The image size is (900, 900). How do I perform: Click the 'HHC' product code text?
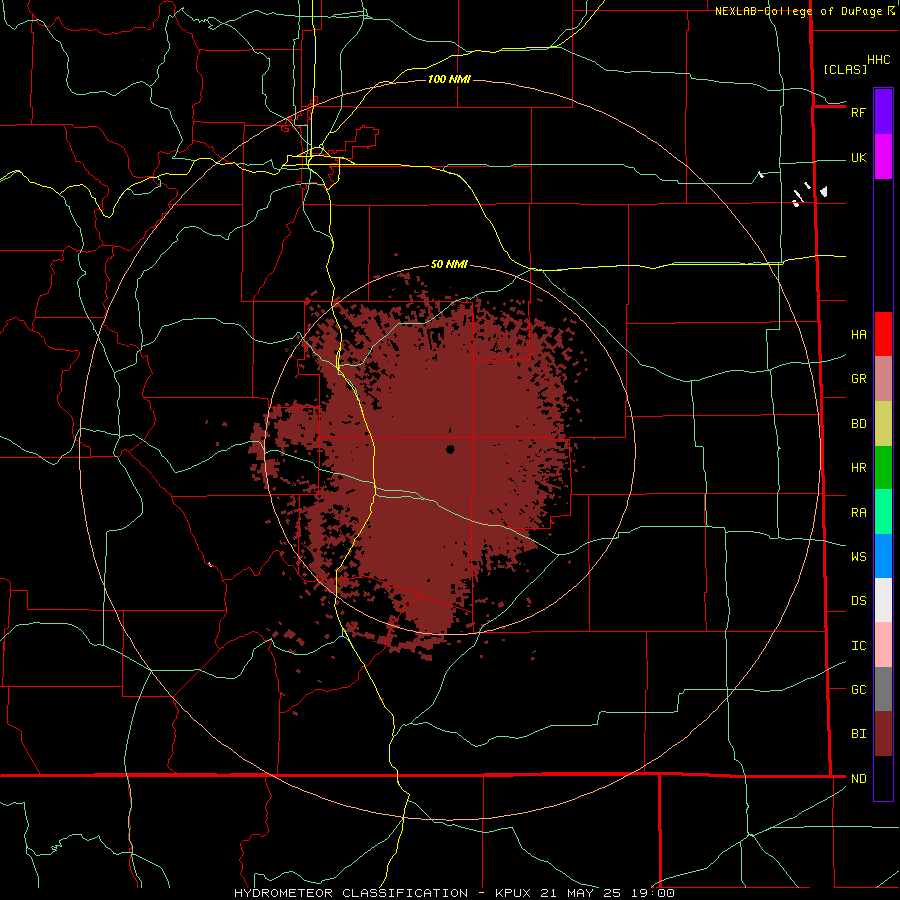(x=878, y=60)
